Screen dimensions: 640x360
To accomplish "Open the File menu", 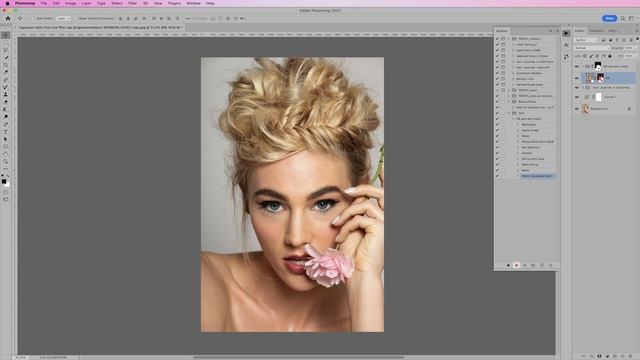I will (44, 3).
